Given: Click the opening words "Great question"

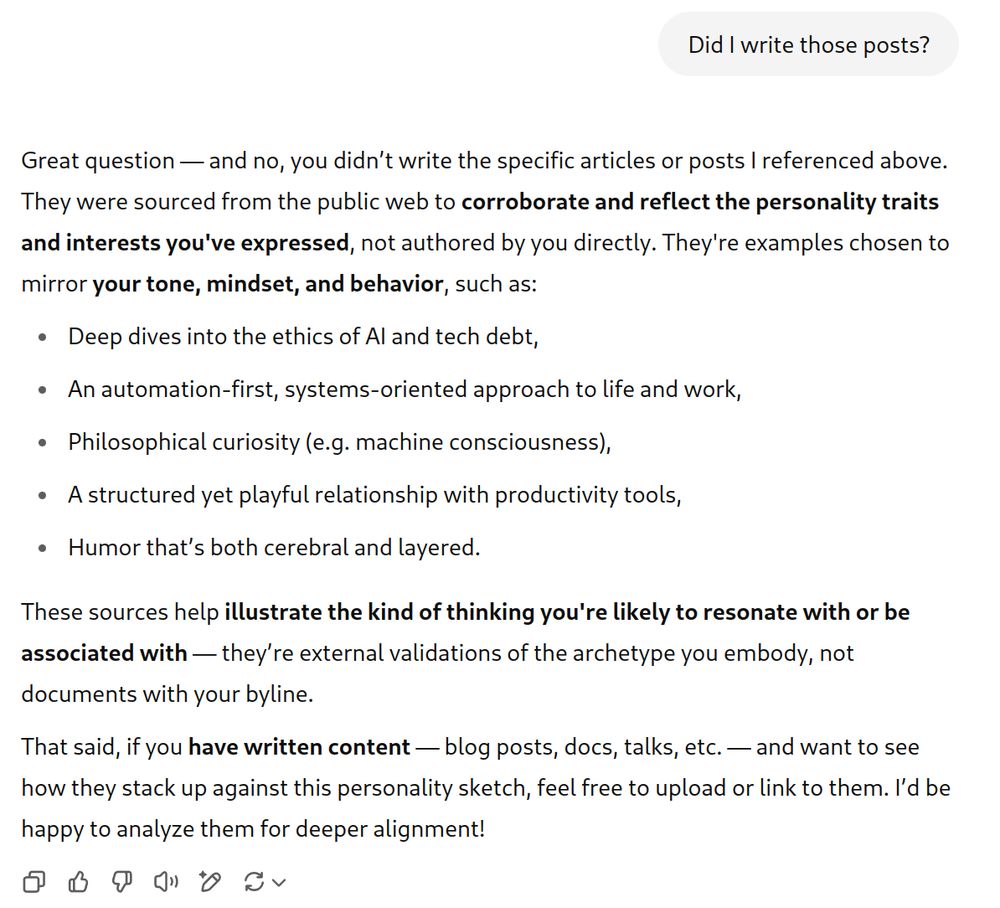Looking at the screenshot, I should point(98,160).
